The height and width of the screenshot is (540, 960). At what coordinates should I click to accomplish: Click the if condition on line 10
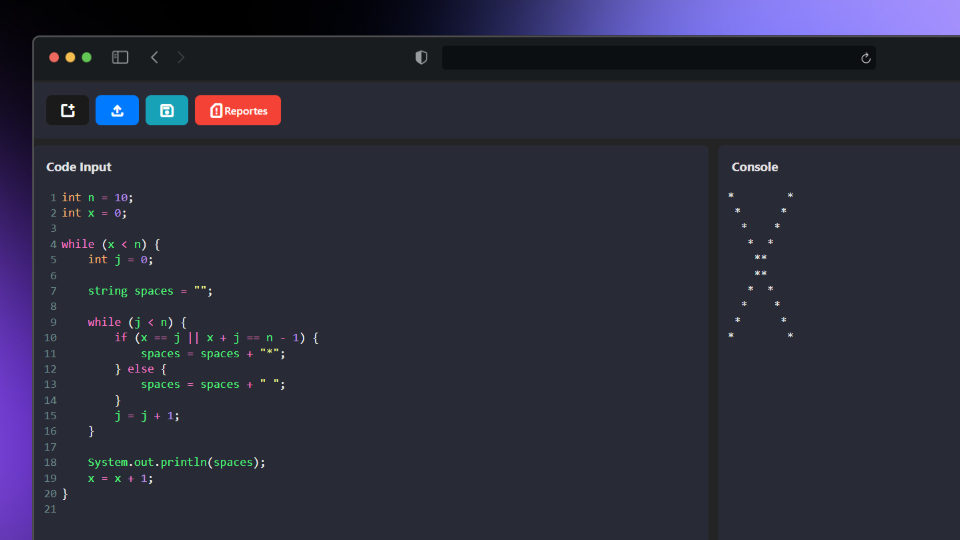[x=217, y=337]
